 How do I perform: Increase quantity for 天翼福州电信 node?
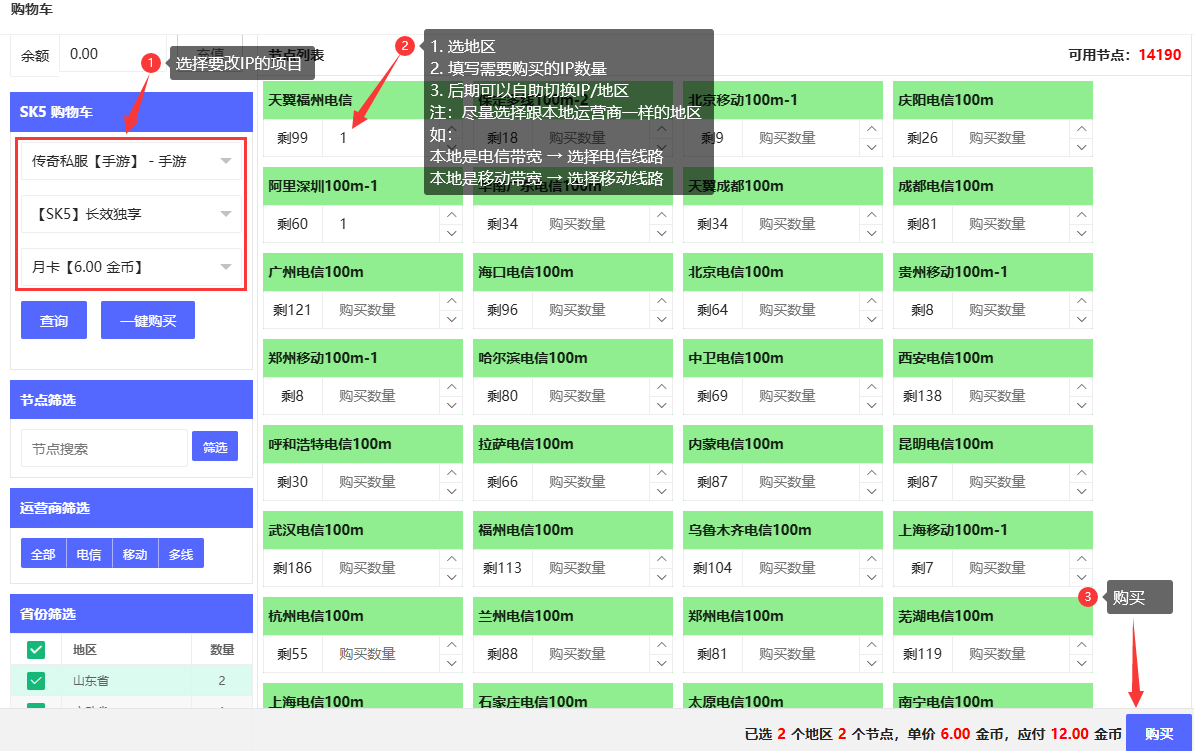coord(451,130)
